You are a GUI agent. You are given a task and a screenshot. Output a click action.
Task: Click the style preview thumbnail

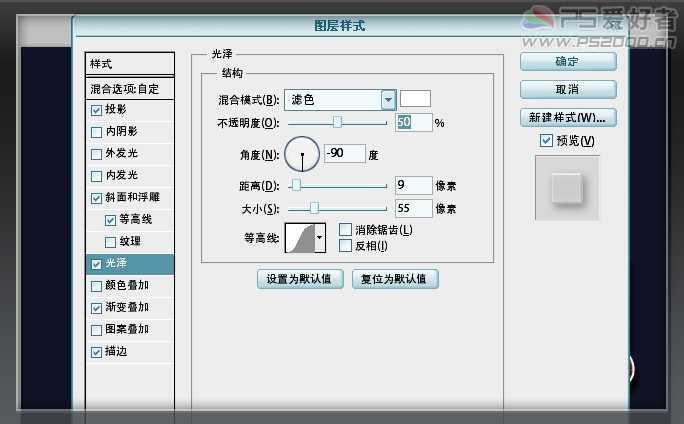(x=567, y=188)
